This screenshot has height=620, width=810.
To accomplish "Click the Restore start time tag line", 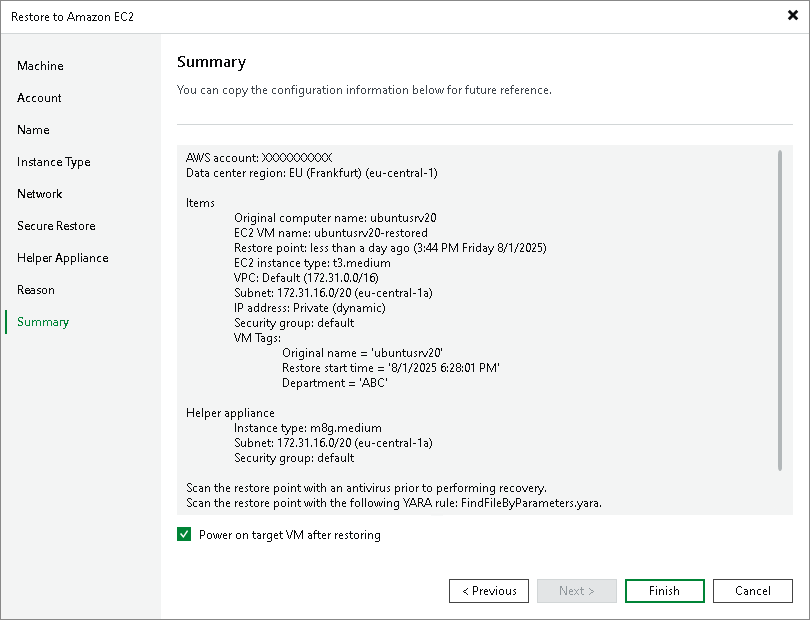I will (391, 367).
